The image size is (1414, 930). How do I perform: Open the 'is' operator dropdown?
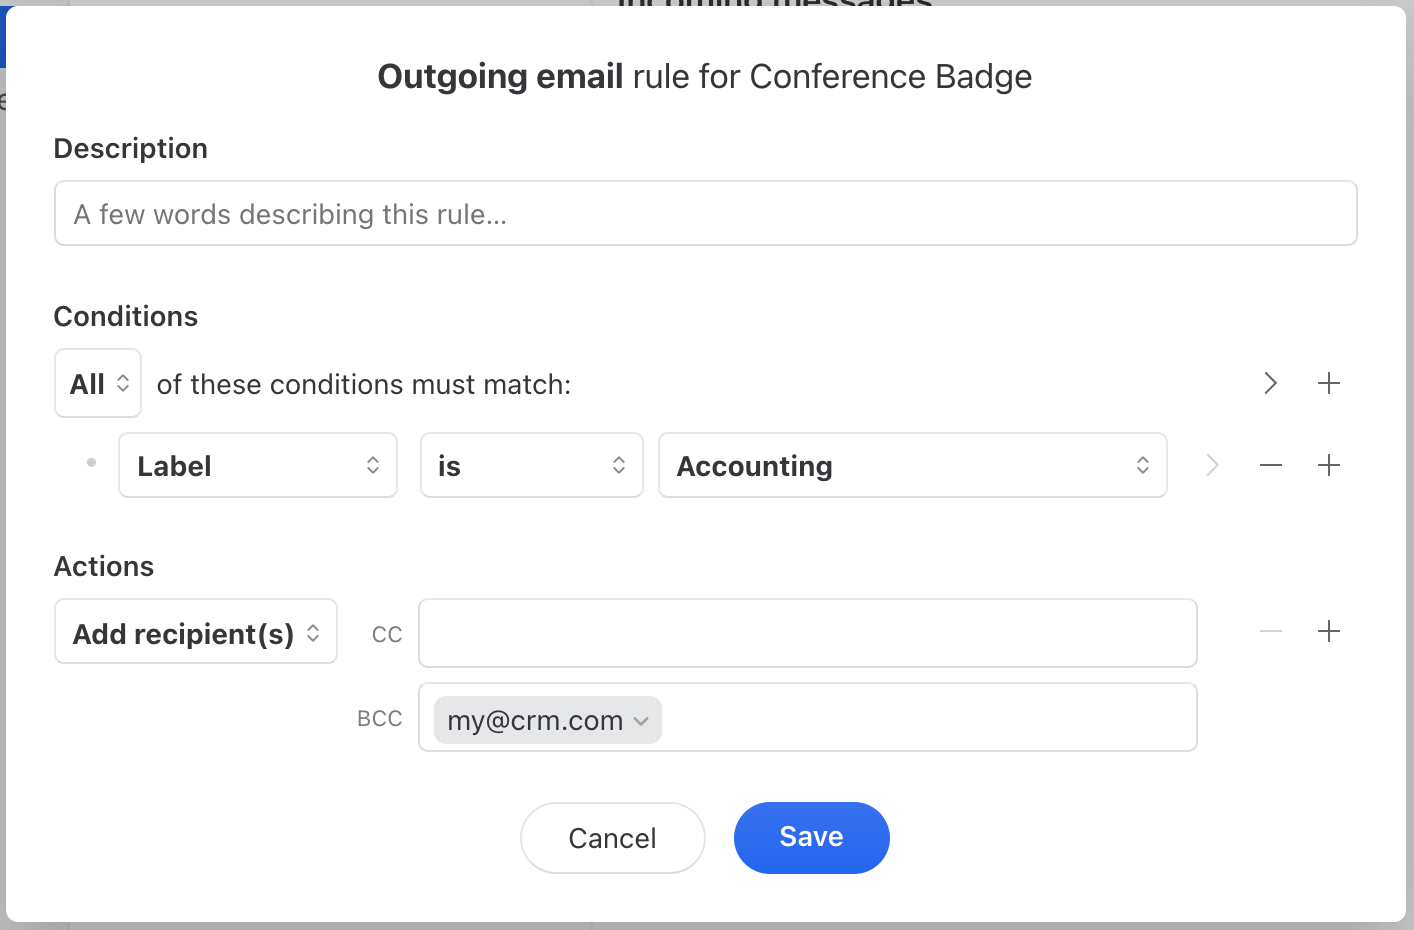click(531, 465)
